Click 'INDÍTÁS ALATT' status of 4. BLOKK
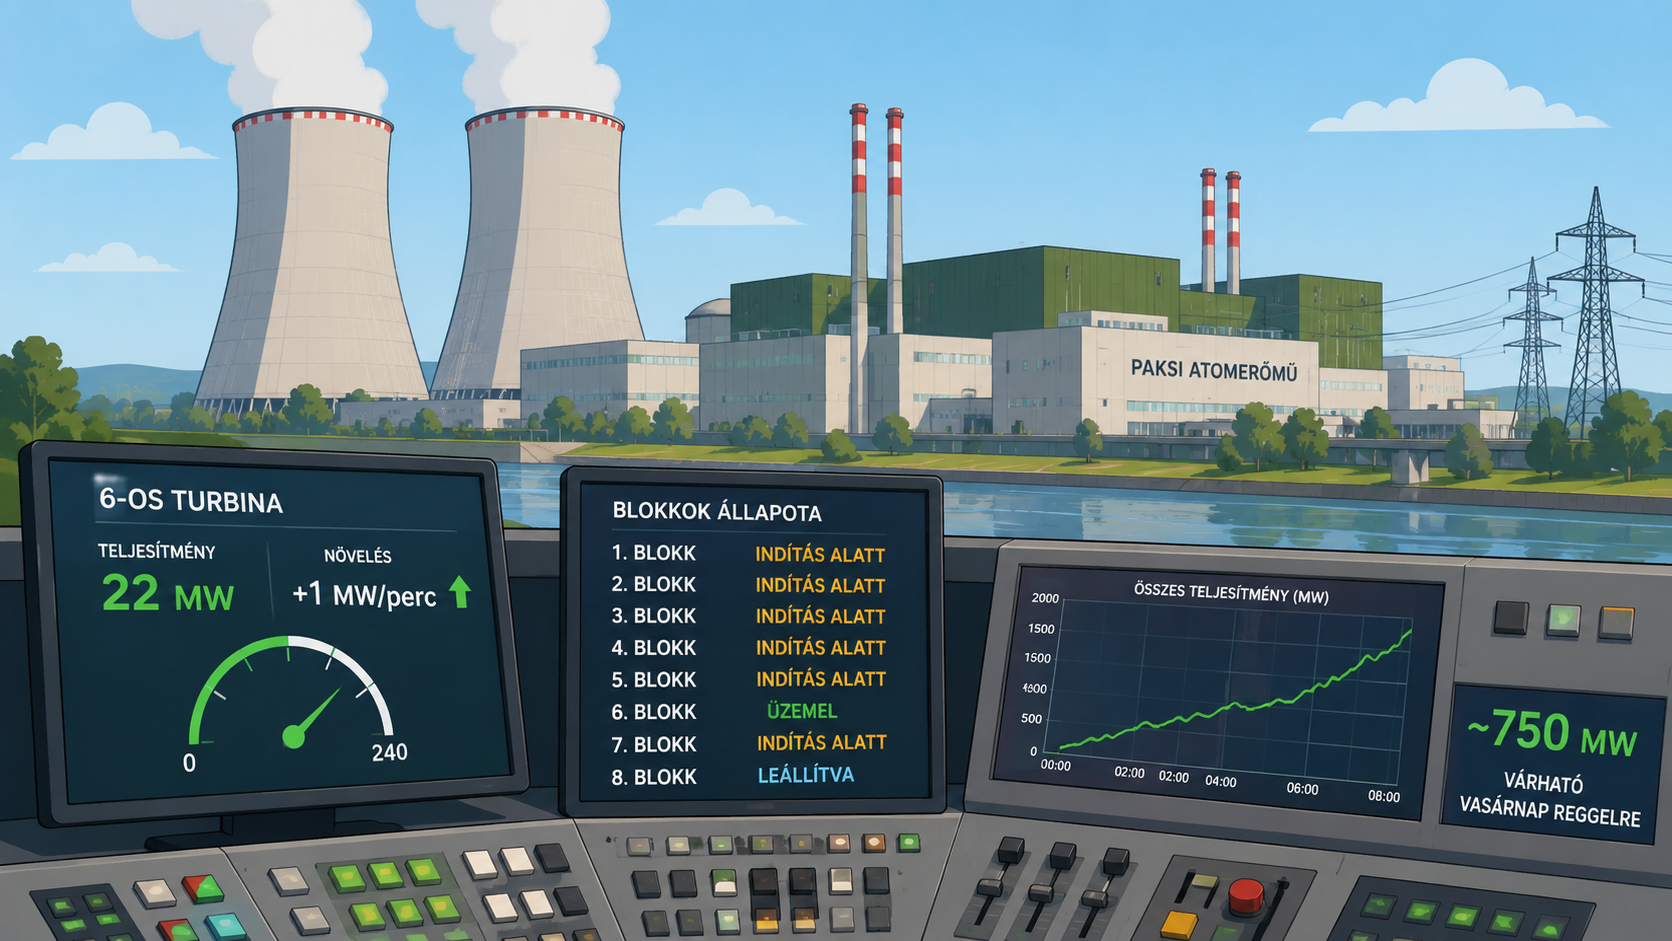Image resolution: width=1672 pixels, height=941 pixels. coord(820,648)
